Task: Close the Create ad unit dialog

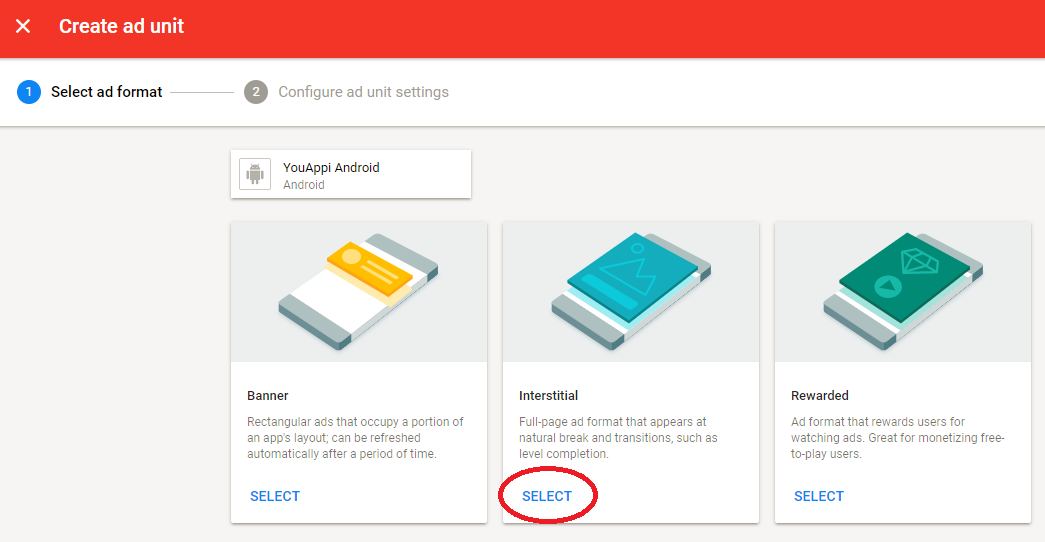Action: (23, 27)
